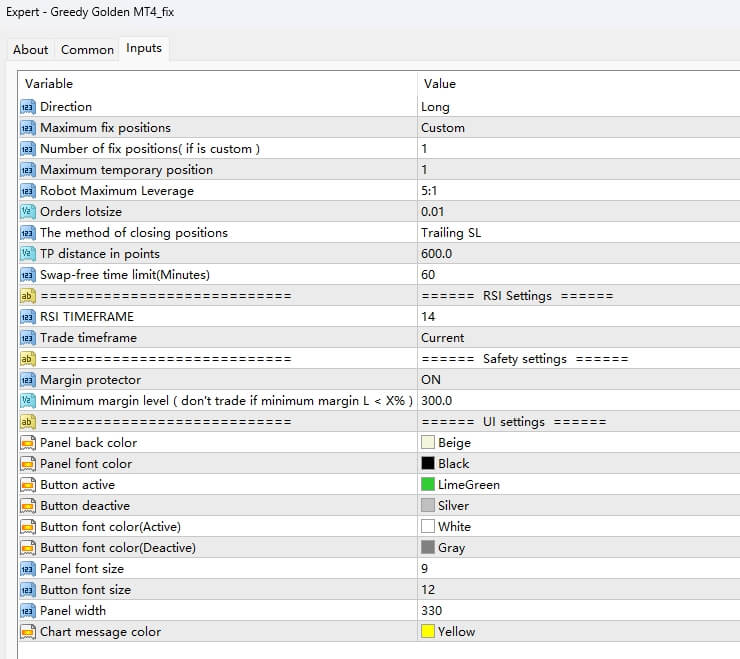Click the TP distance in points icon
Image resolution: width=740 pixels, height=659 pixels.
coord(28,254)
